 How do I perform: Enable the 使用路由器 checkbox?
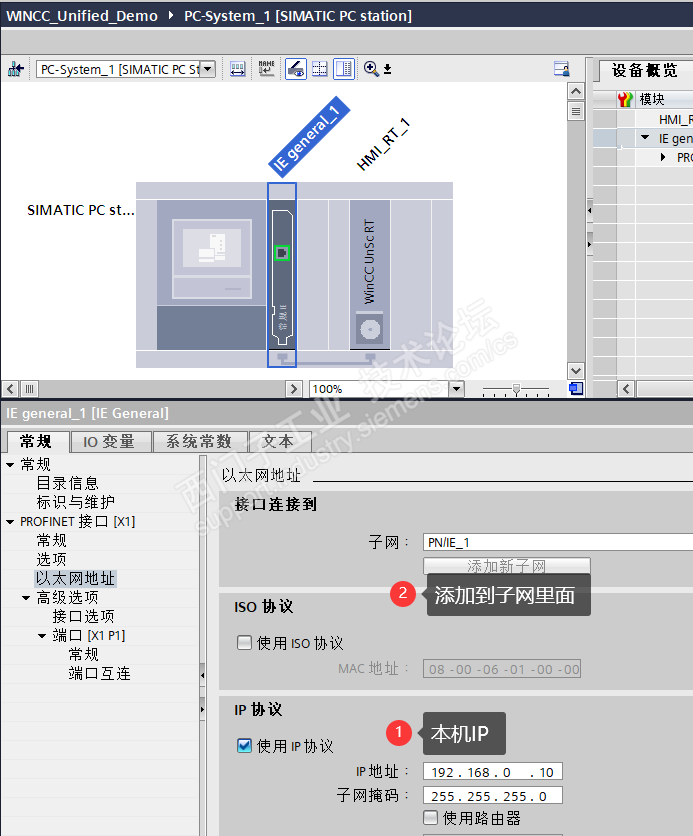pos(430,817)
